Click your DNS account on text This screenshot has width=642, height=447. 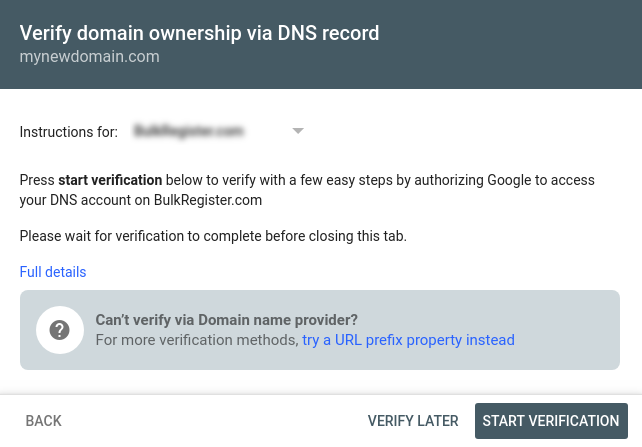[85, 200]
